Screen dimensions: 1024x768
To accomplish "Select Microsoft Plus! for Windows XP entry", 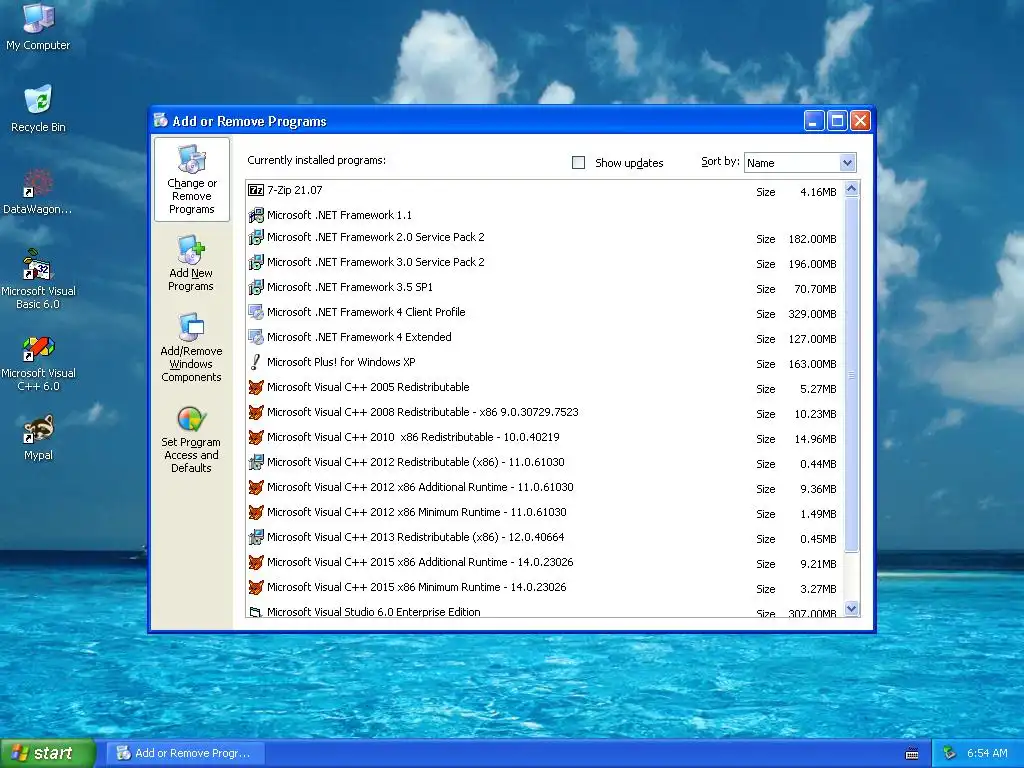I will [341, 362].
